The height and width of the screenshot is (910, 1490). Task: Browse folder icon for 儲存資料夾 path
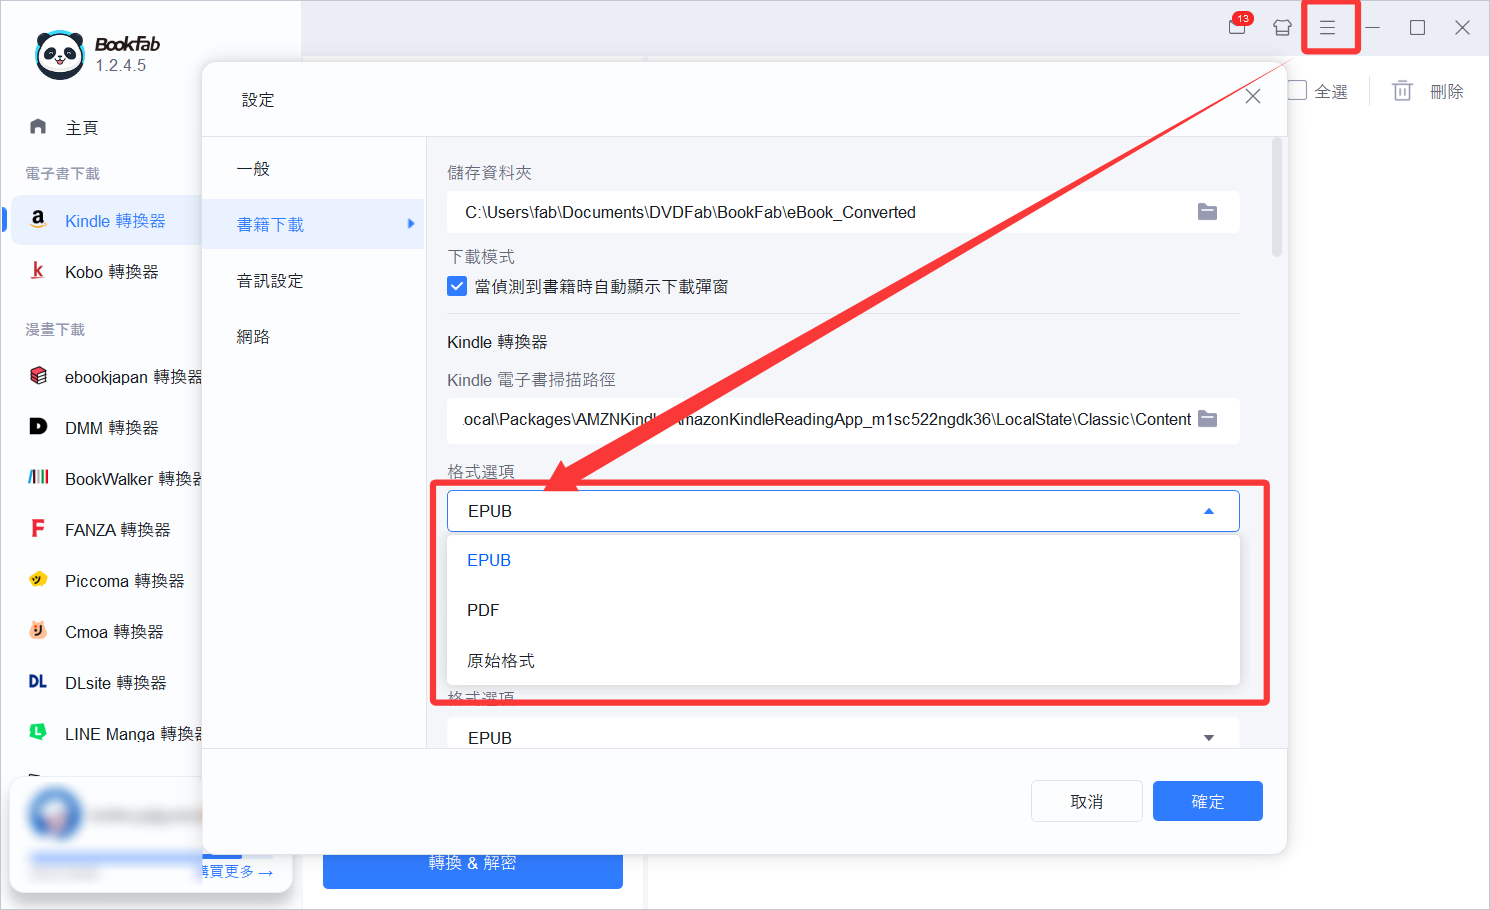click(x=1207, y=212)
